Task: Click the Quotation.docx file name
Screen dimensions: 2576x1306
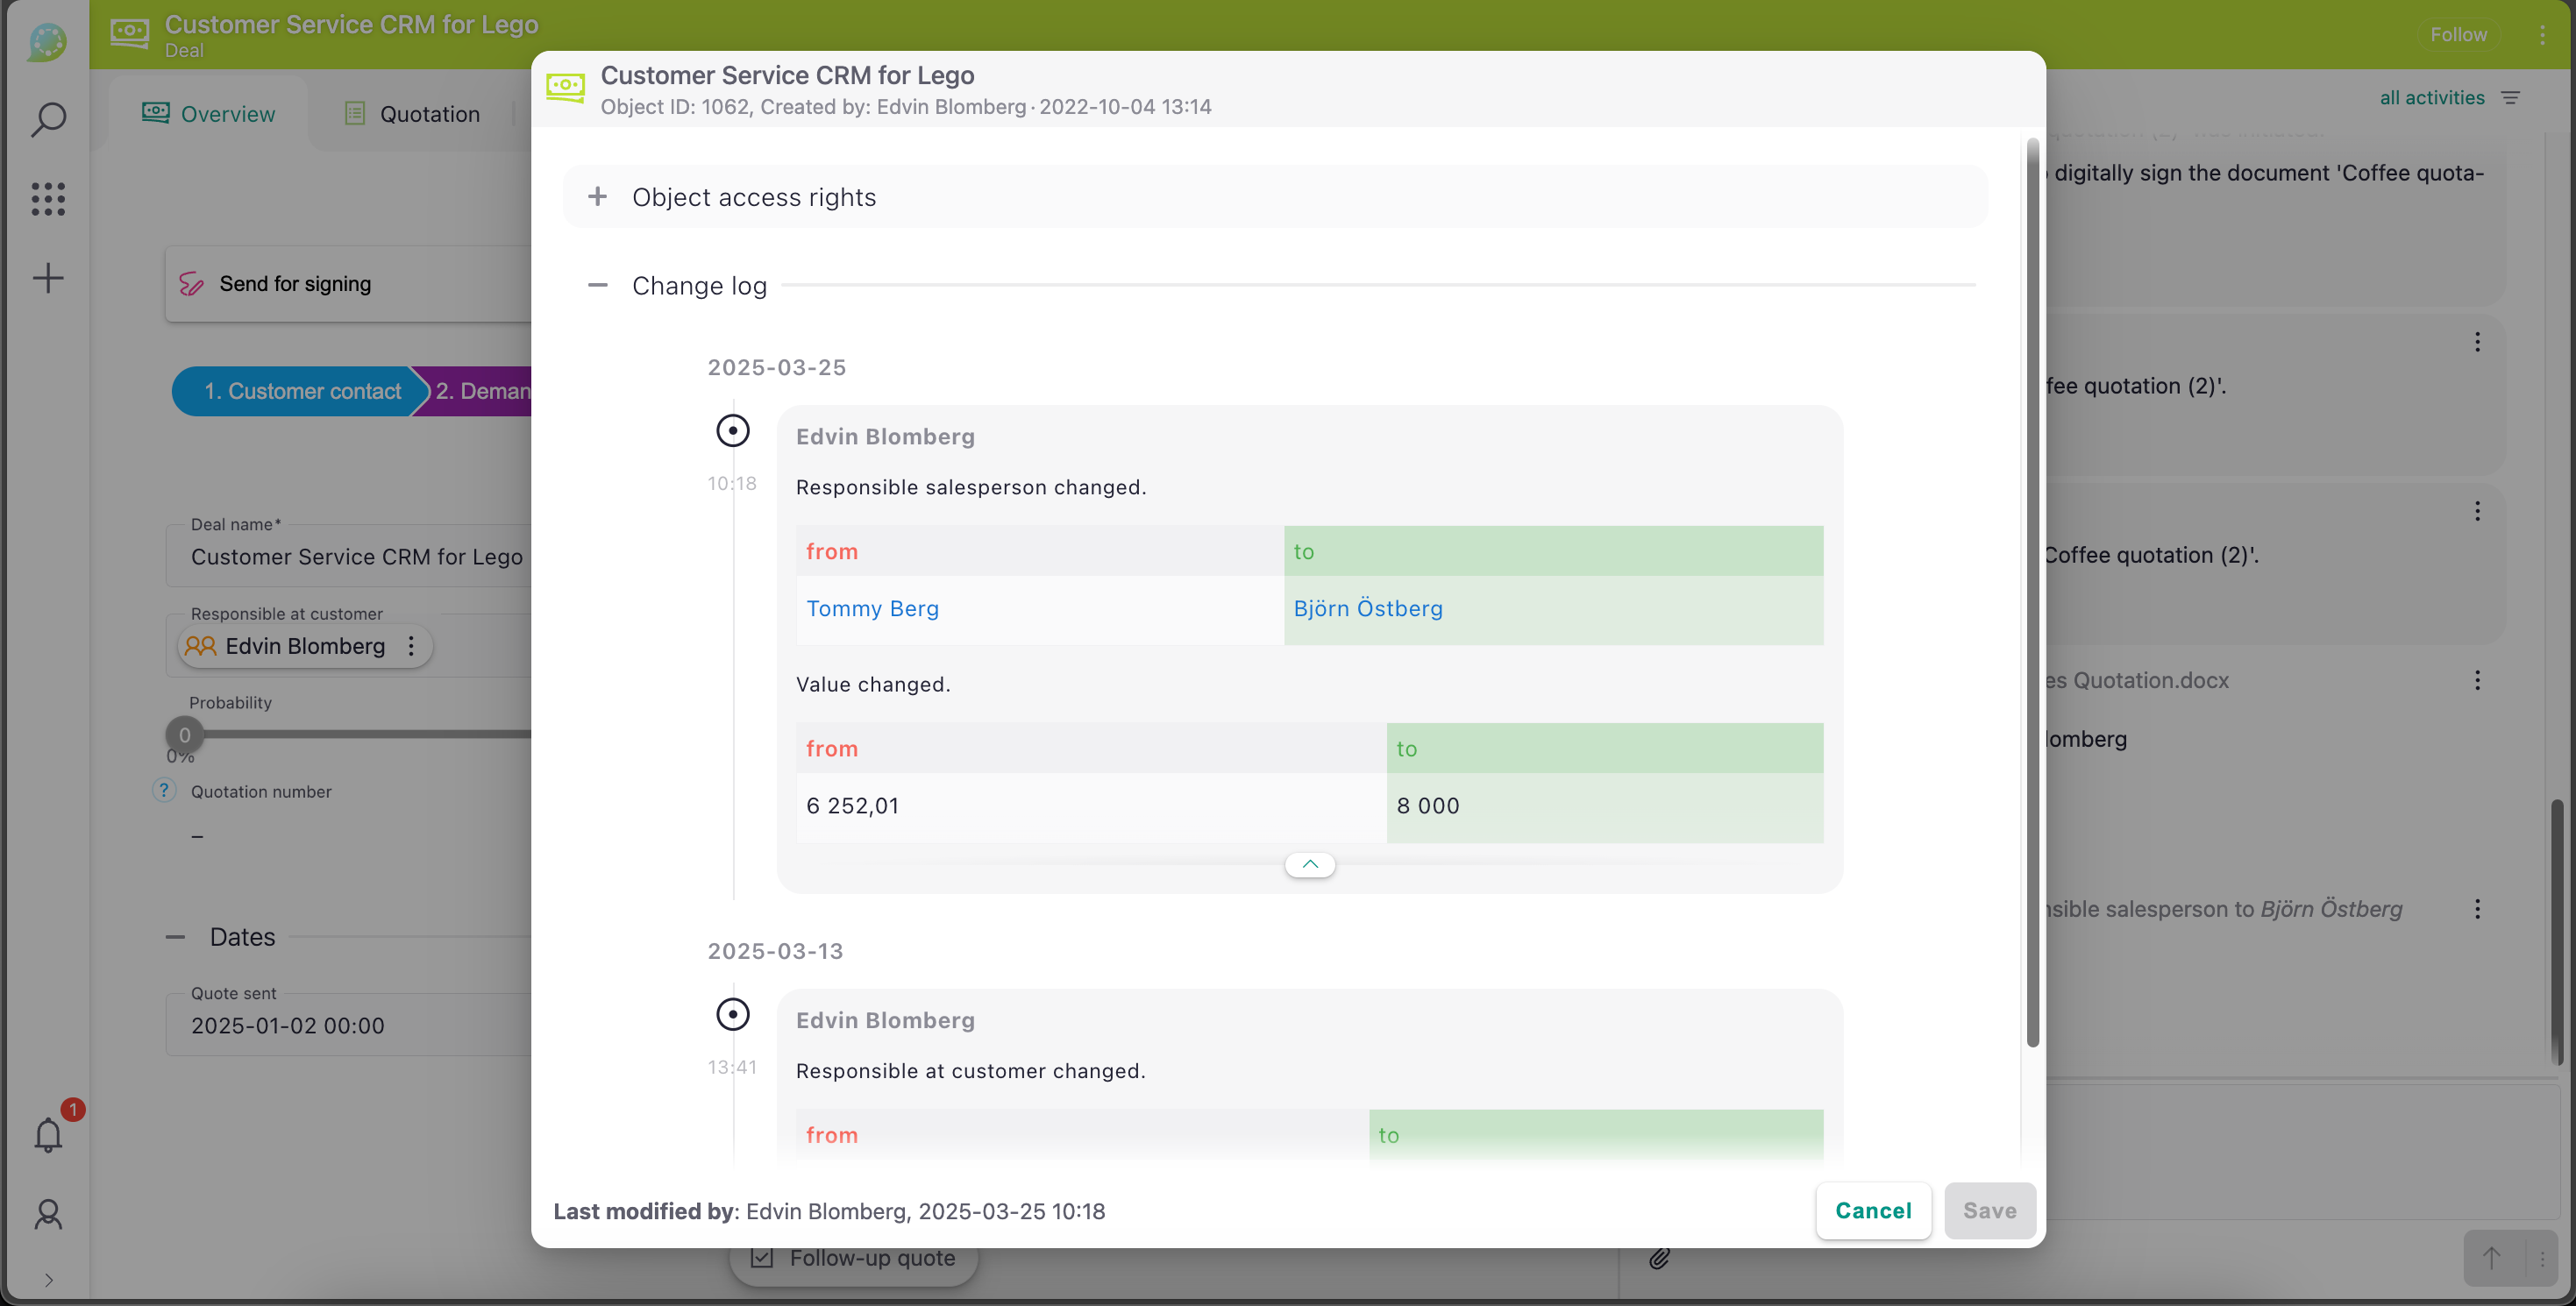Action: tap(2137, 680)
